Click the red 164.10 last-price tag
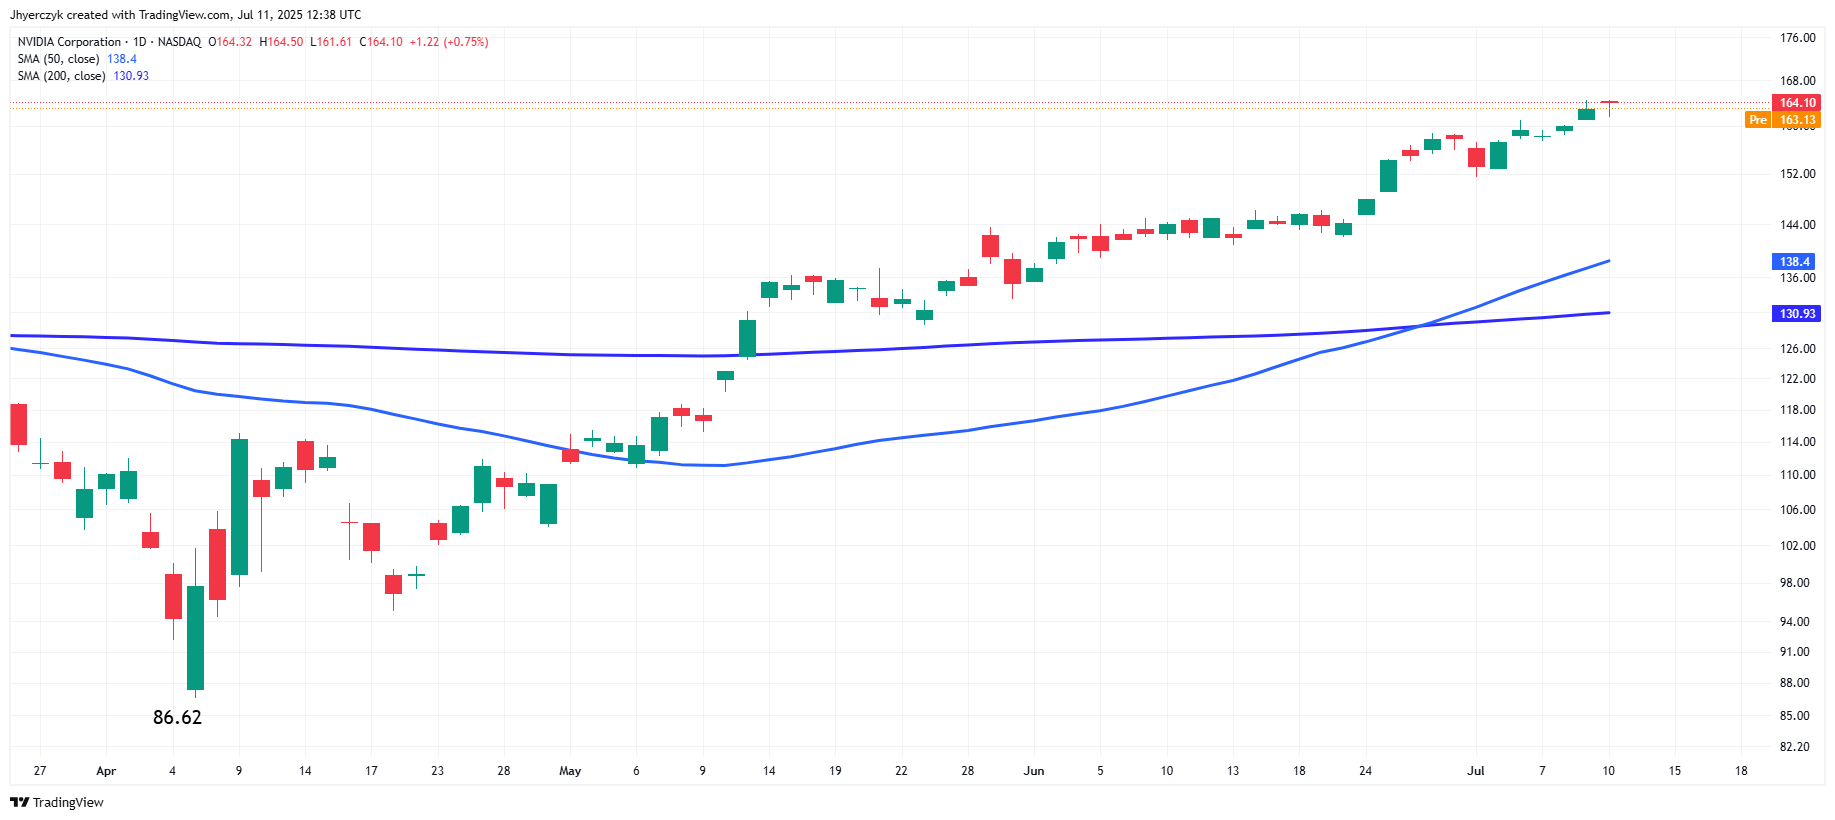 [x=1796, y=103]
